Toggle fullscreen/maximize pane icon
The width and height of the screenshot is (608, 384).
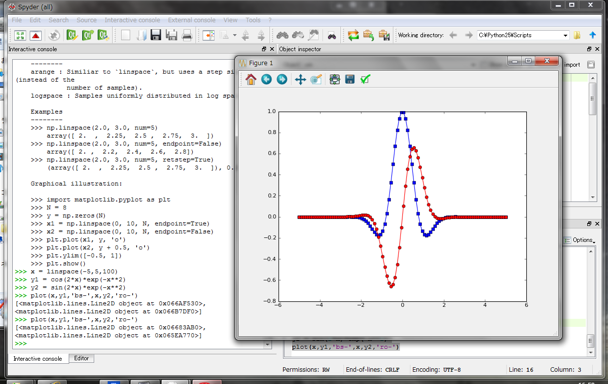[20, 35]
